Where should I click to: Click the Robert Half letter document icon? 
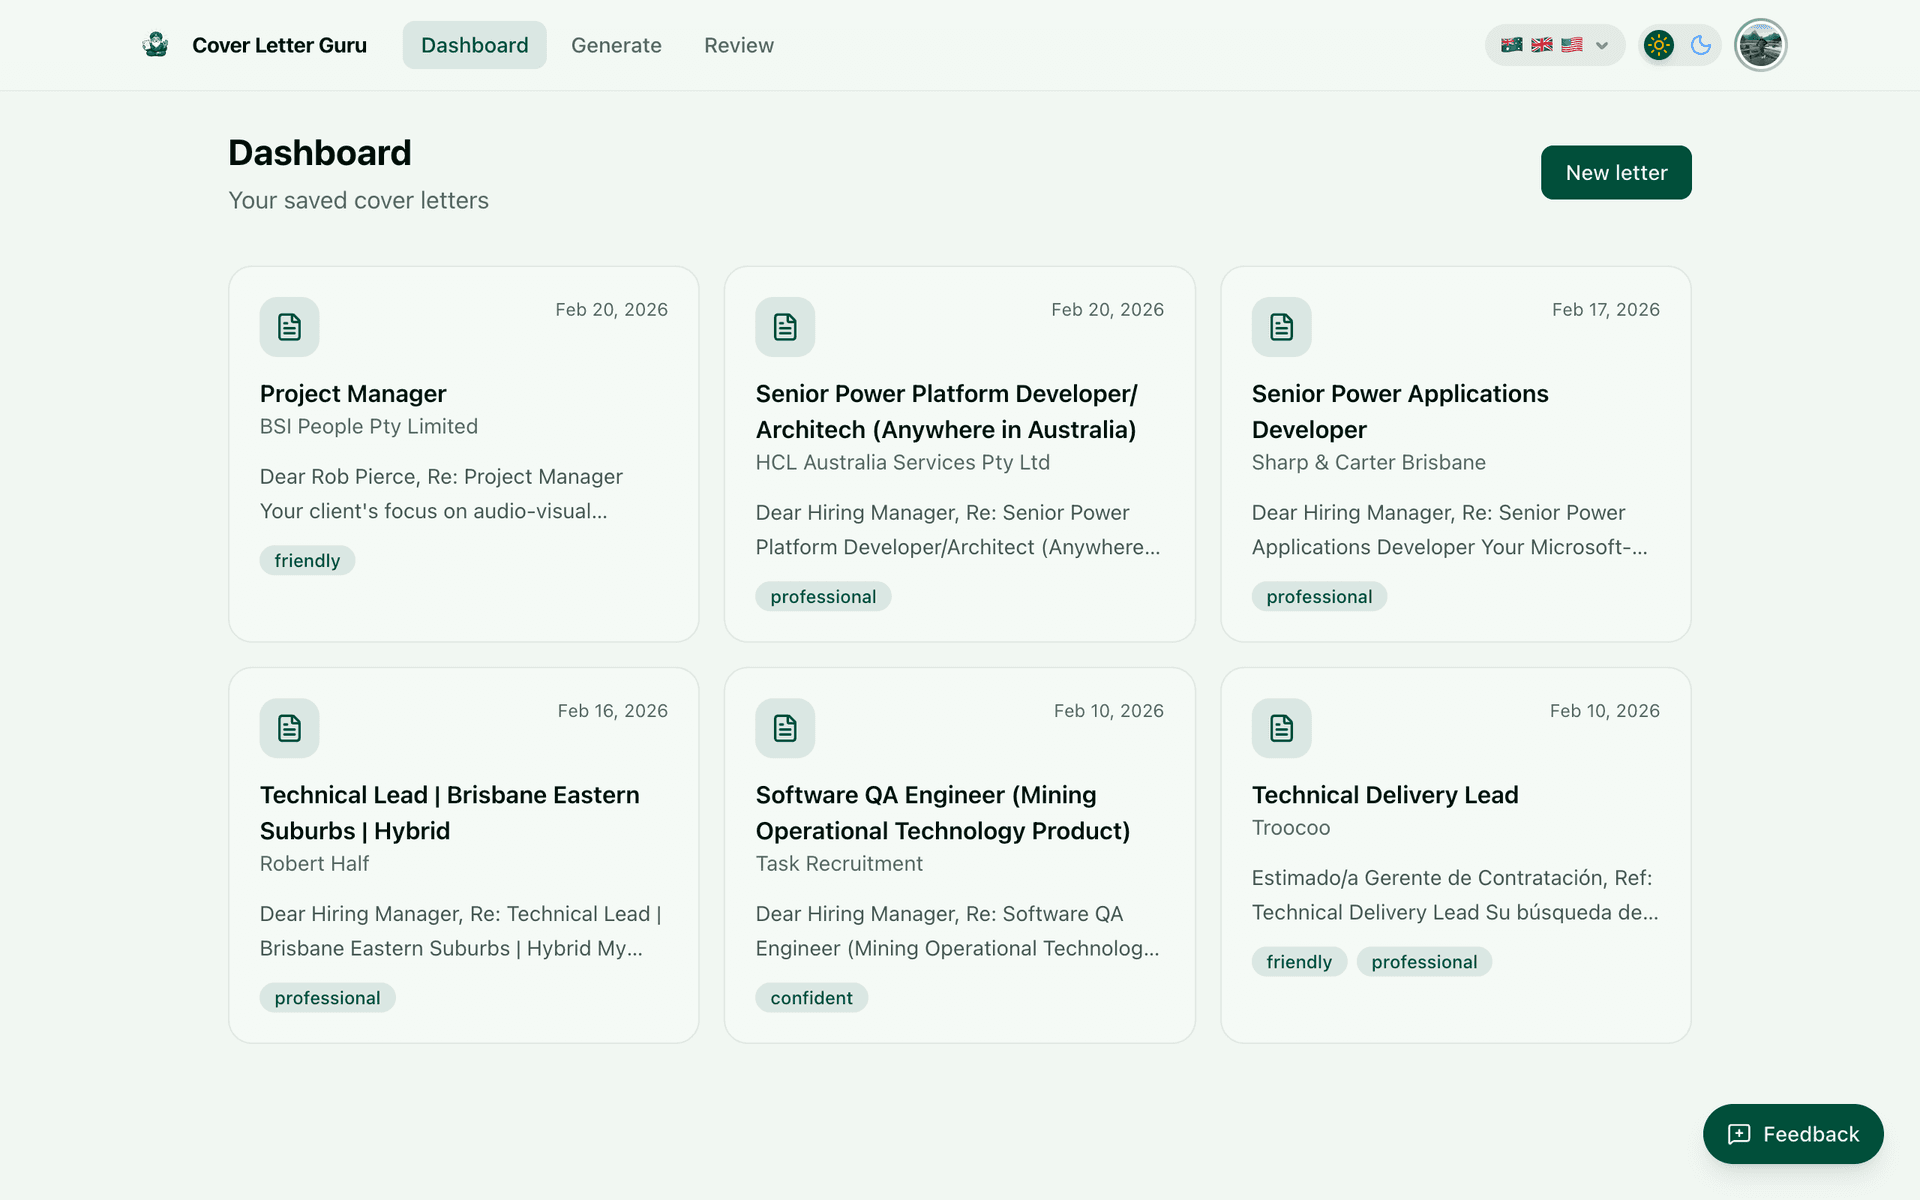tap(289, 728)
